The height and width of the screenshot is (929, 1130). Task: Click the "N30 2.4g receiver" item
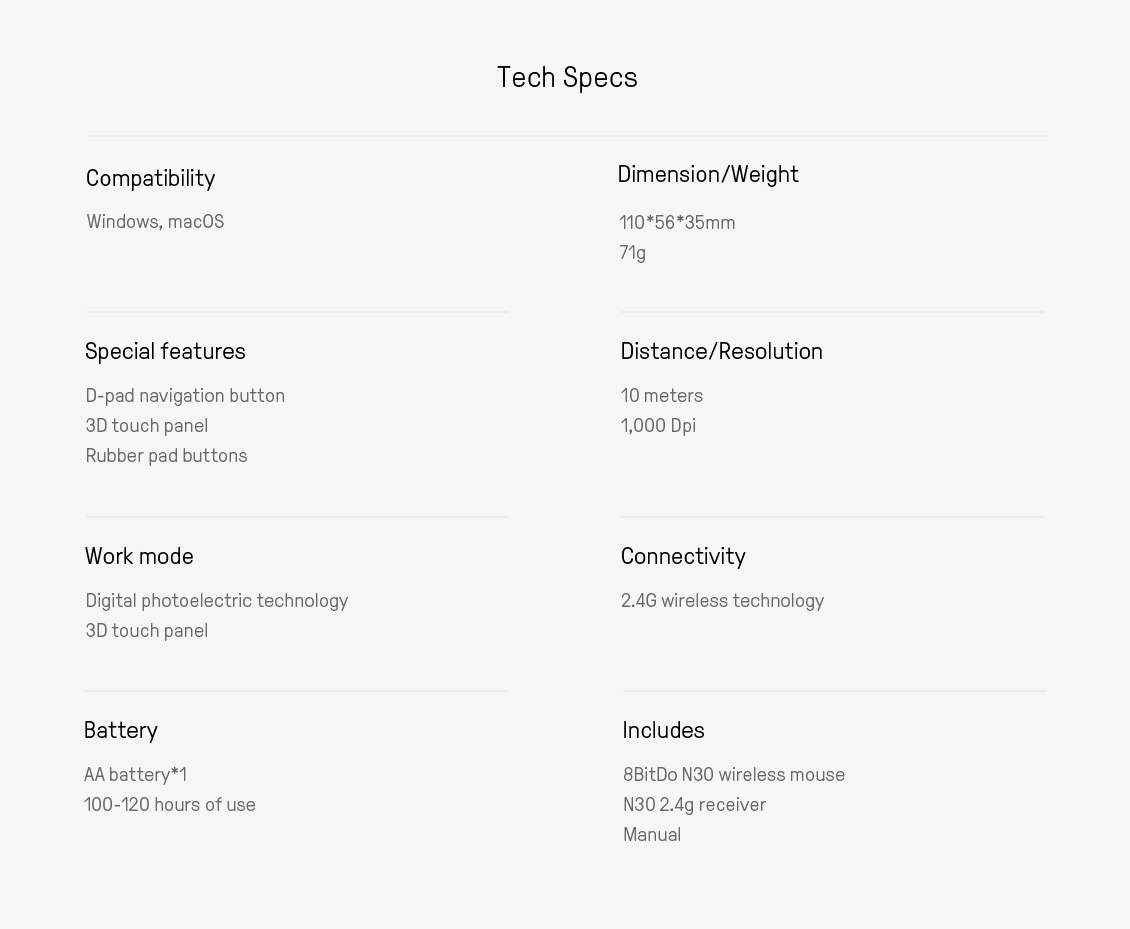tap(694, 805)
